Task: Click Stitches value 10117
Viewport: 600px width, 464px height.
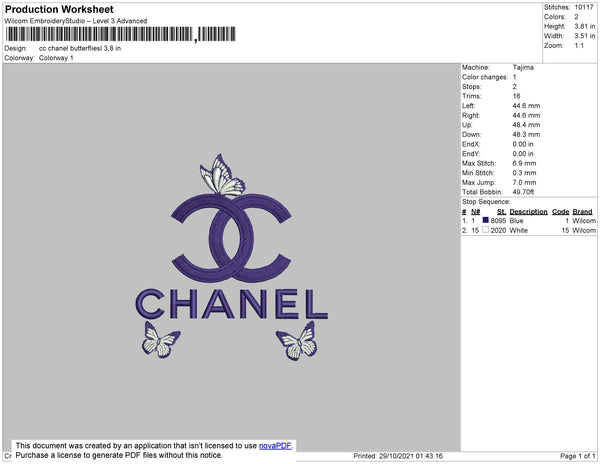Action: [x=584, y=7]
